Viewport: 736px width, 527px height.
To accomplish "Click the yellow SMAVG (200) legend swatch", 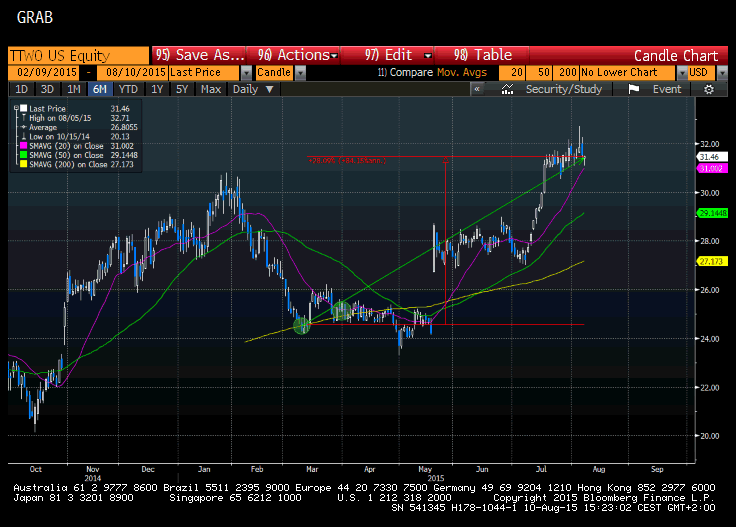I will [23, 164].
